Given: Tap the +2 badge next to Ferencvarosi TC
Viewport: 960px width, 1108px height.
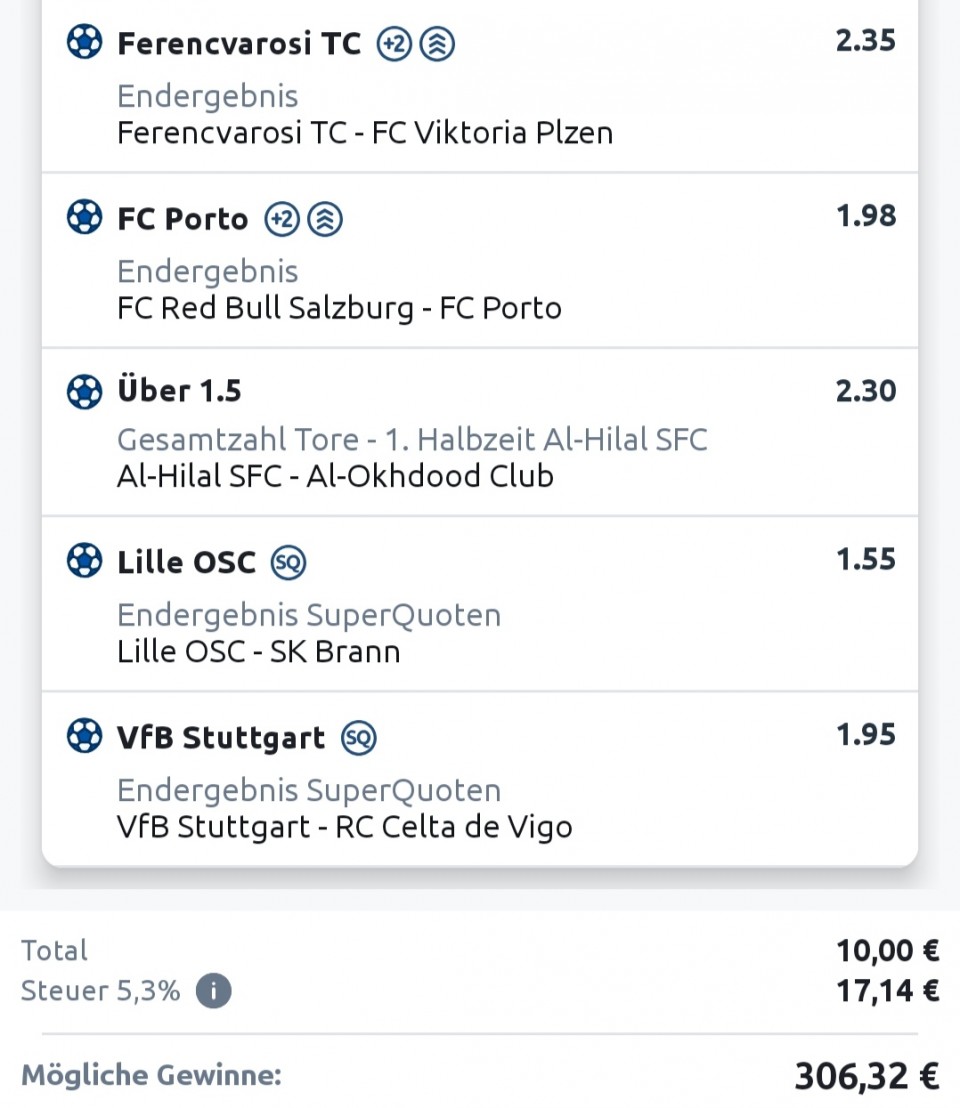Looking at the screenshot, I should point(394,44).
